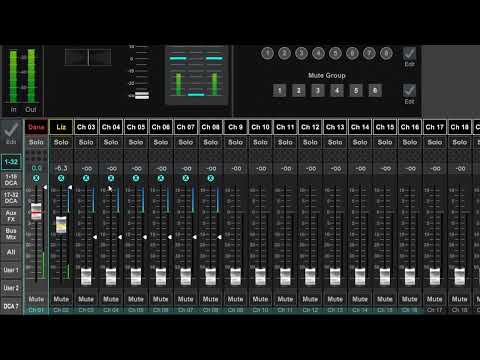
Task: Click the Ch 14 name label
Action: (360, 127)
